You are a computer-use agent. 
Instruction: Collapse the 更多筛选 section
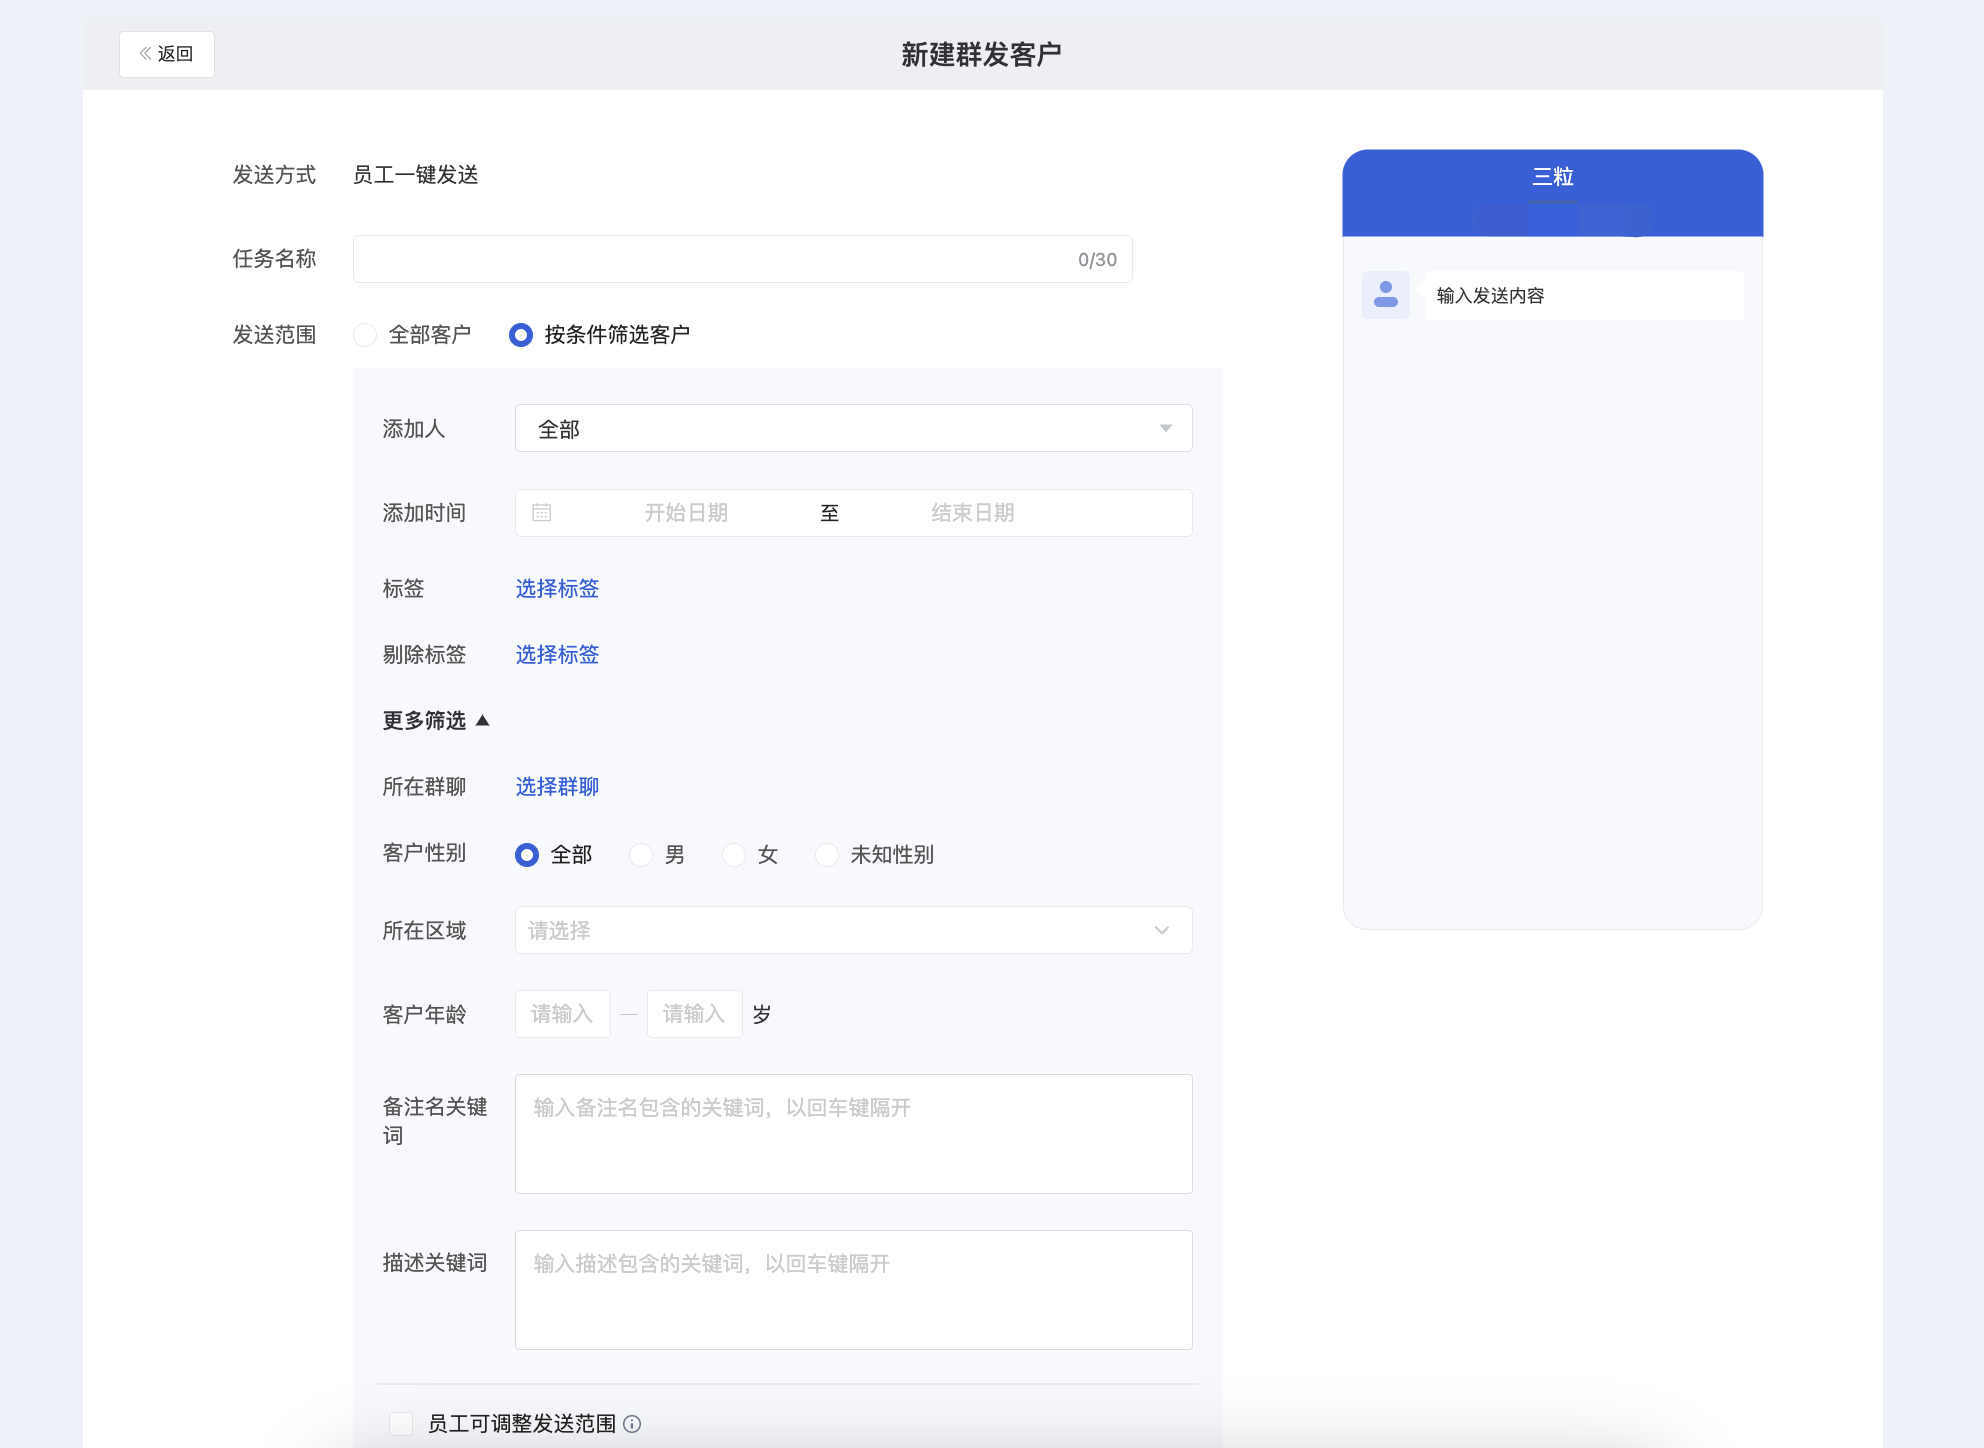(x=436, y=721)
